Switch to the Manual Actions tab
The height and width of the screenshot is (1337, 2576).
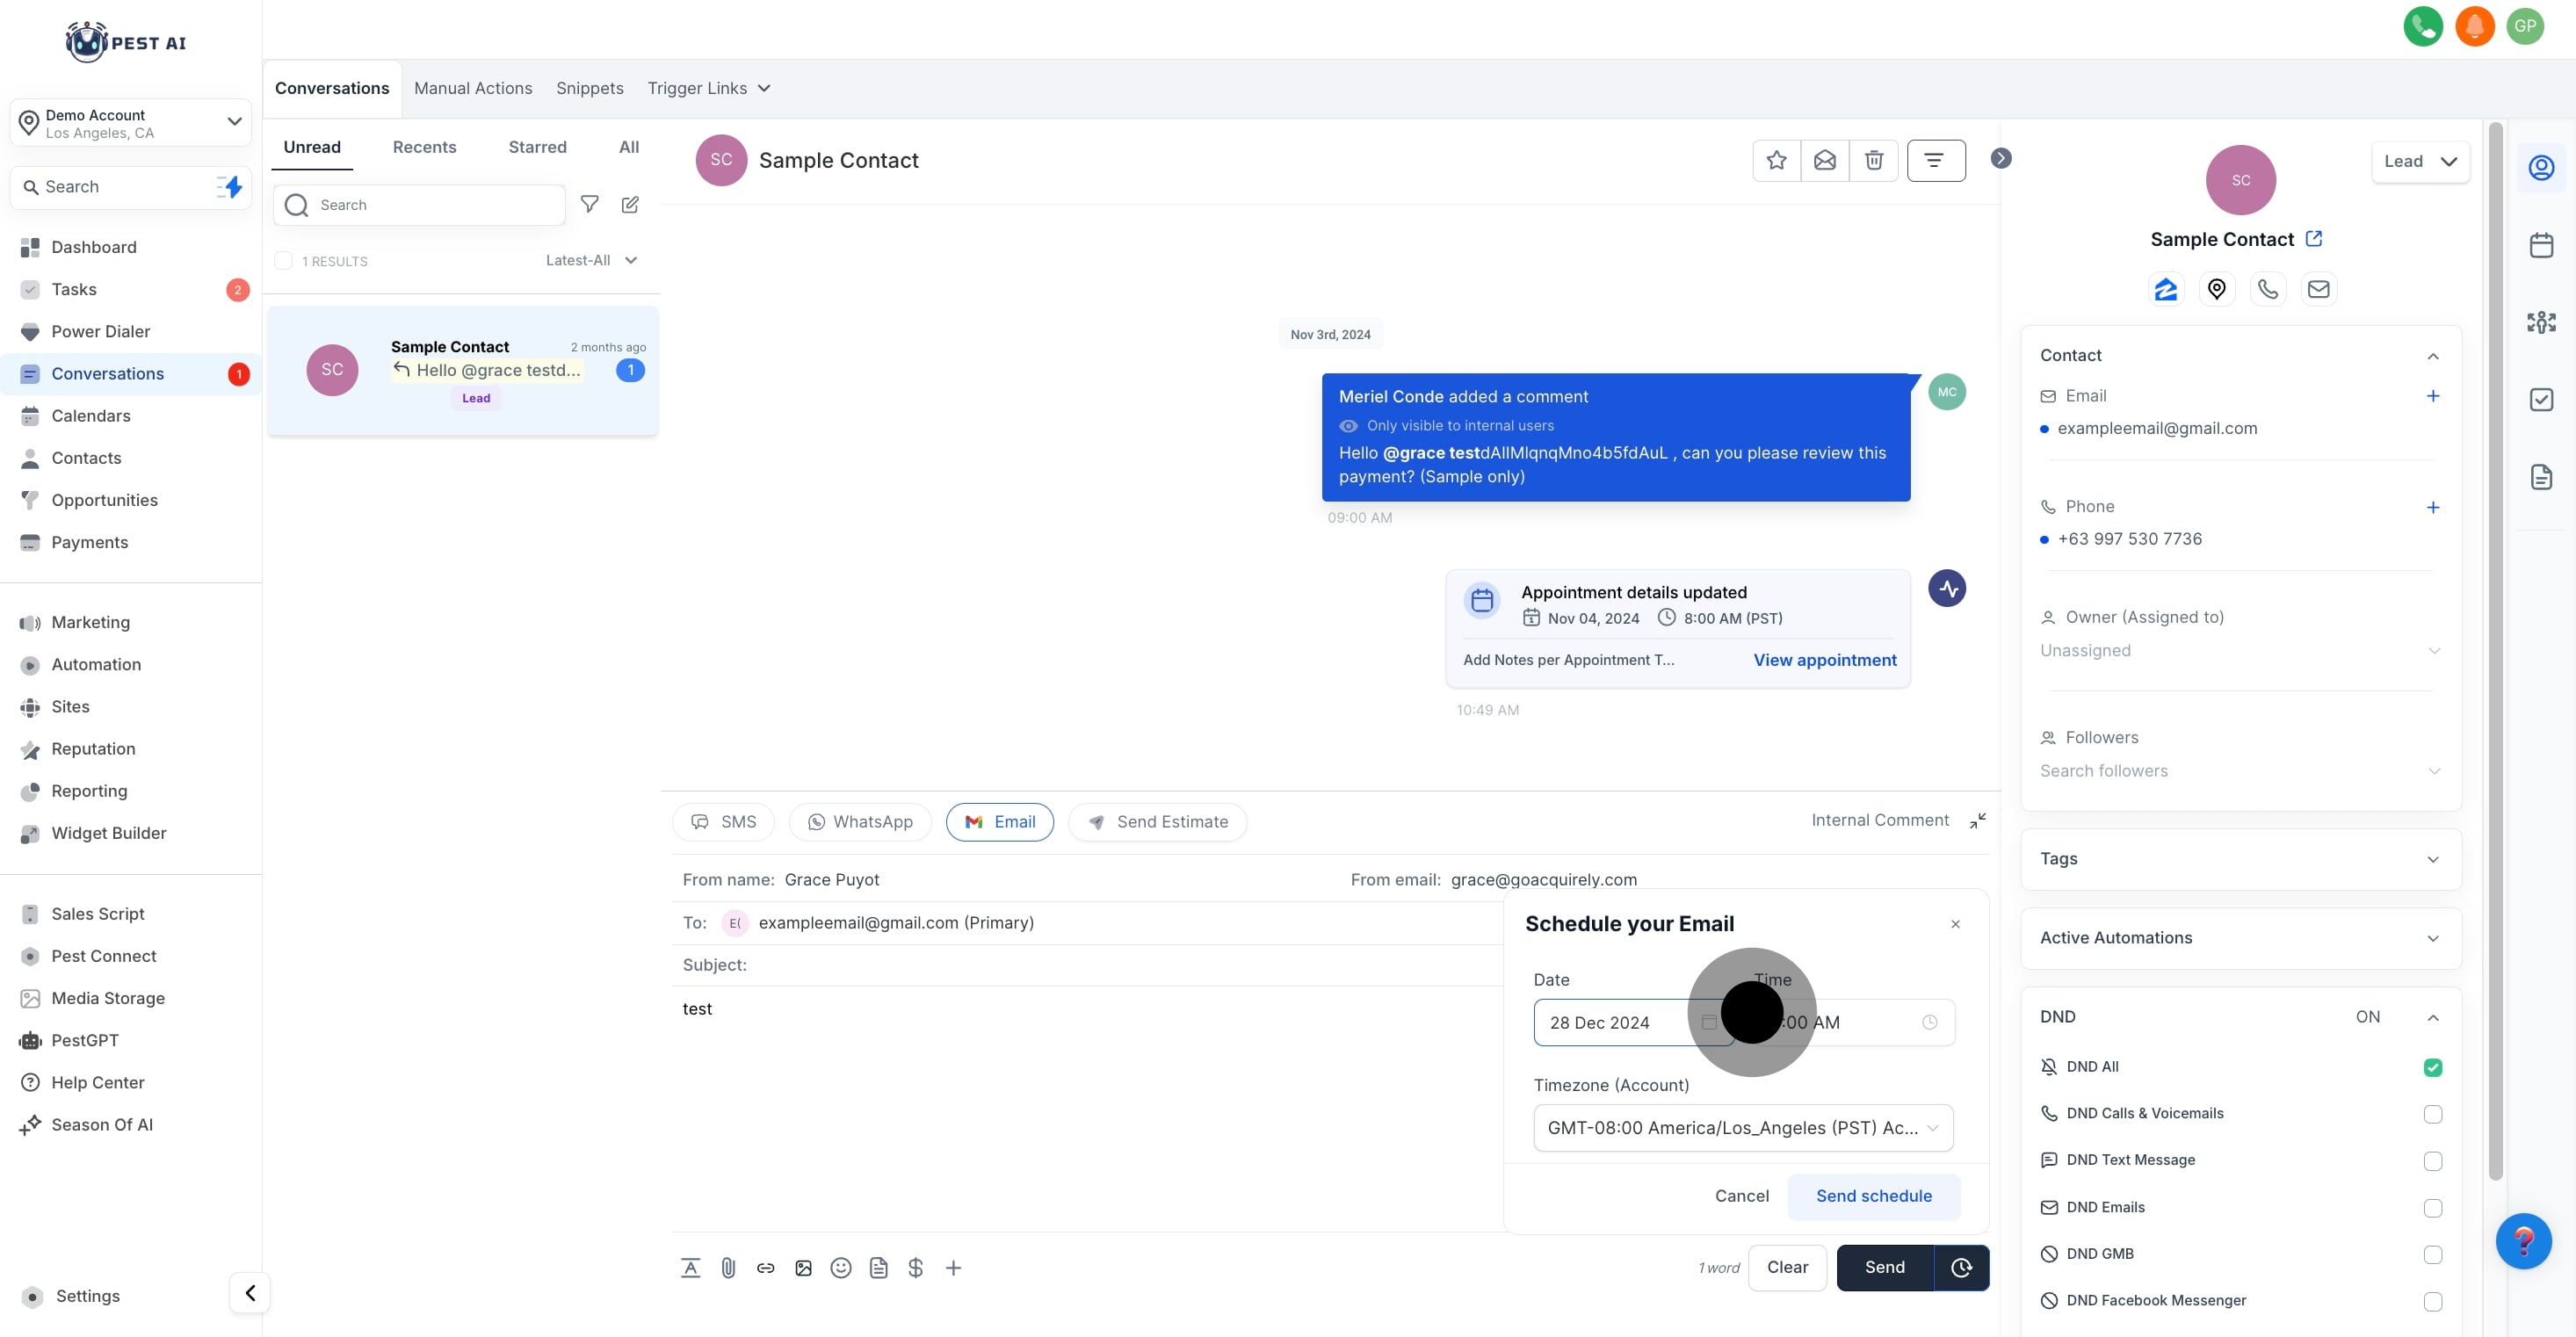pyautogui.click(x=473, y=88)
